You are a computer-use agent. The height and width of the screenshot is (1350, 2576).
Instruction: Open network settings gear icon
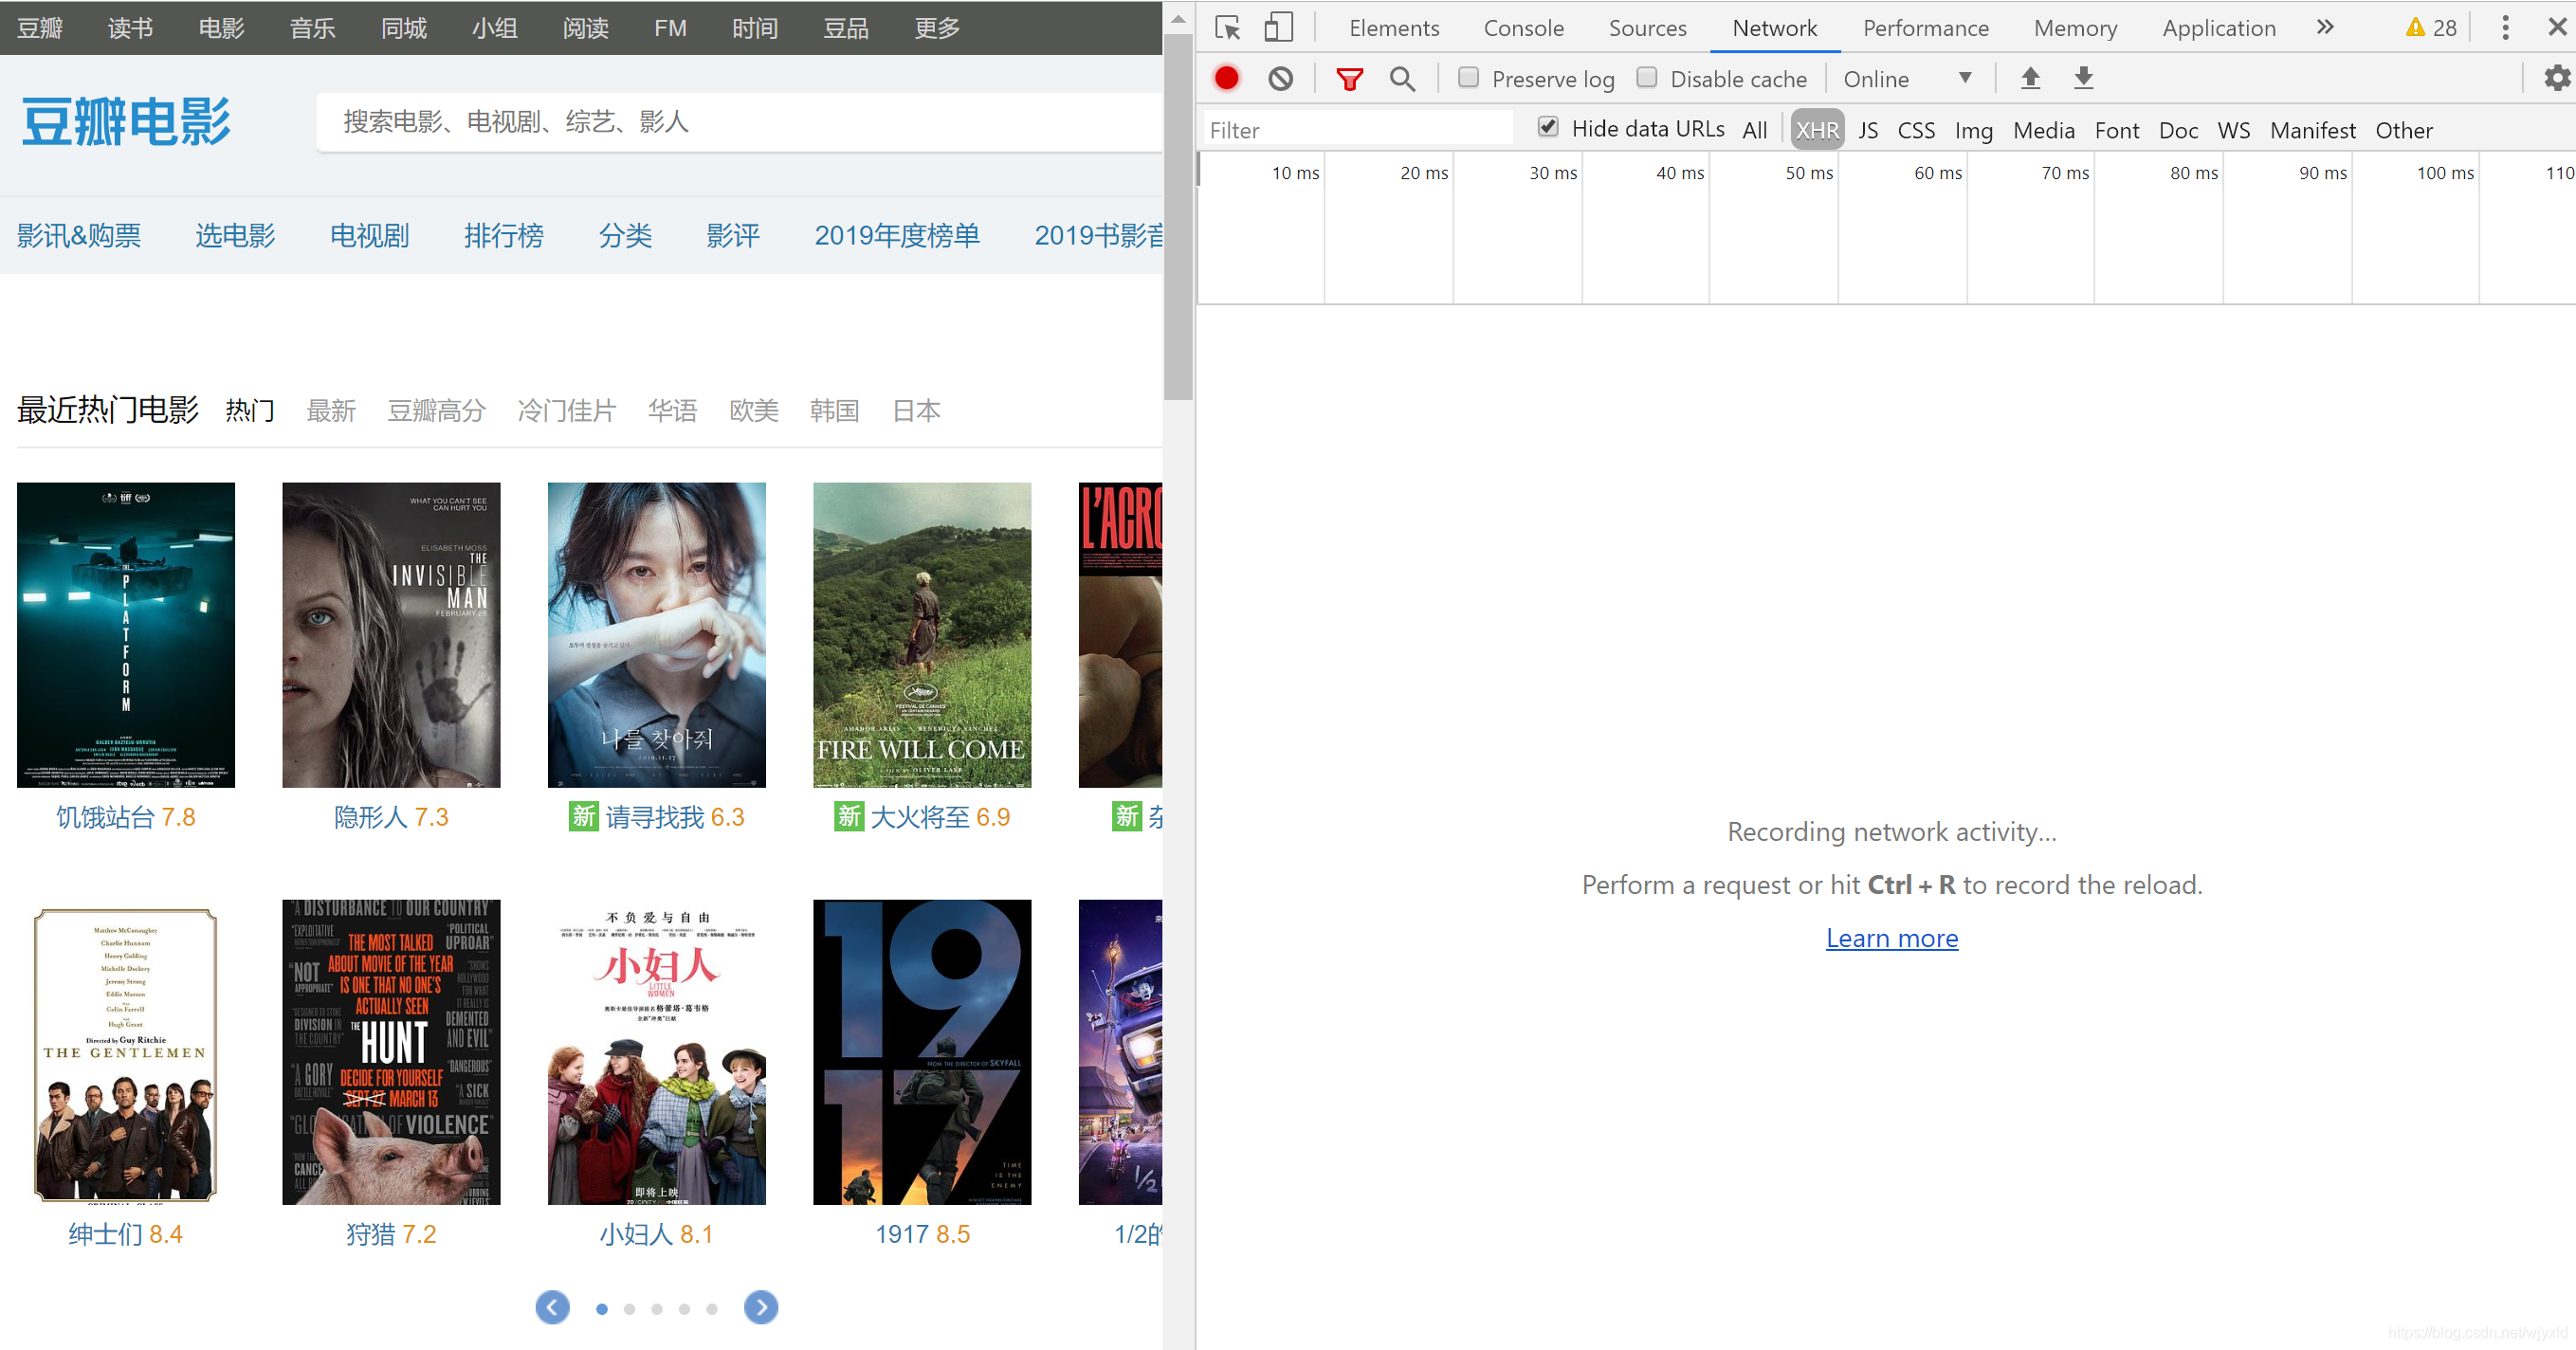point(2556,78)
